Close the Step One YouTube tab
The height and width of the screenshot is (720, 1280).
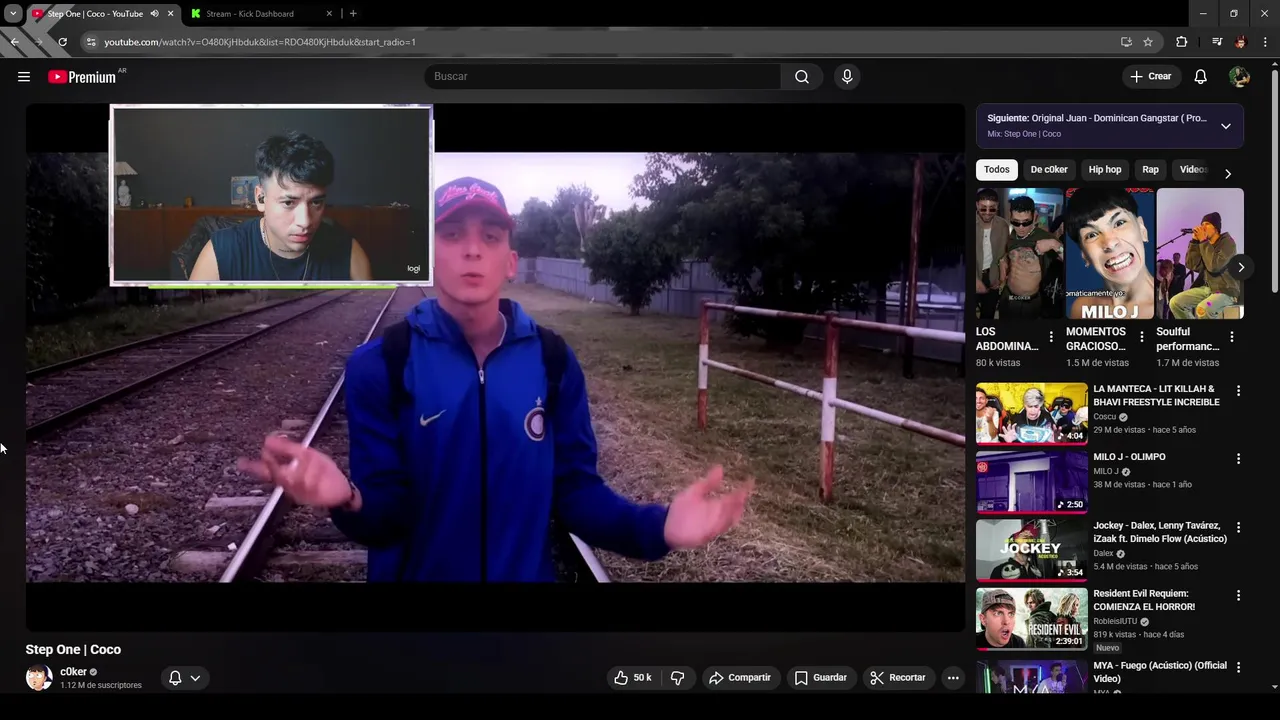tap(170, 14)
